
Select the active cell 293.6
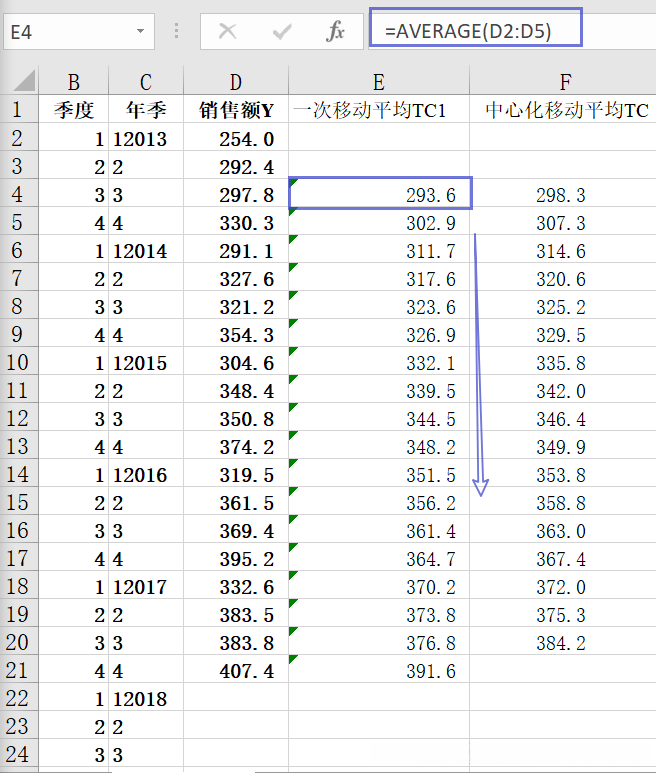(x=380, y=193)
